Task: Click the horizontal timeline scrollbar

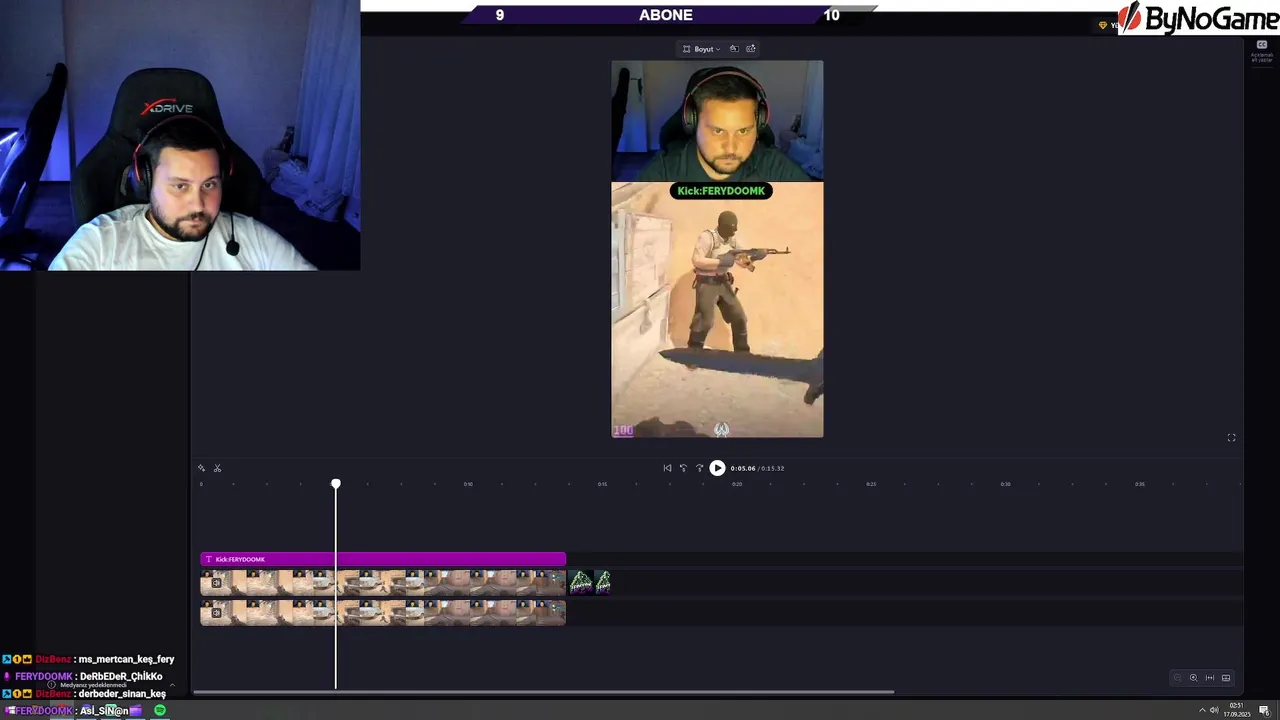Action: pos(543,692)
